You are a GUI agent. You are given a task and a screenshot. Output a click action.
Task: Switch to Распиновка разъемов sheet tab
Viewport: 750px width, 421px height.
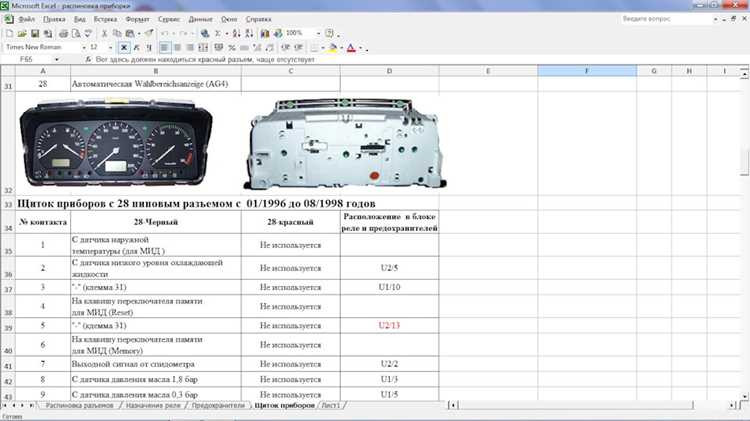[79, 405]
